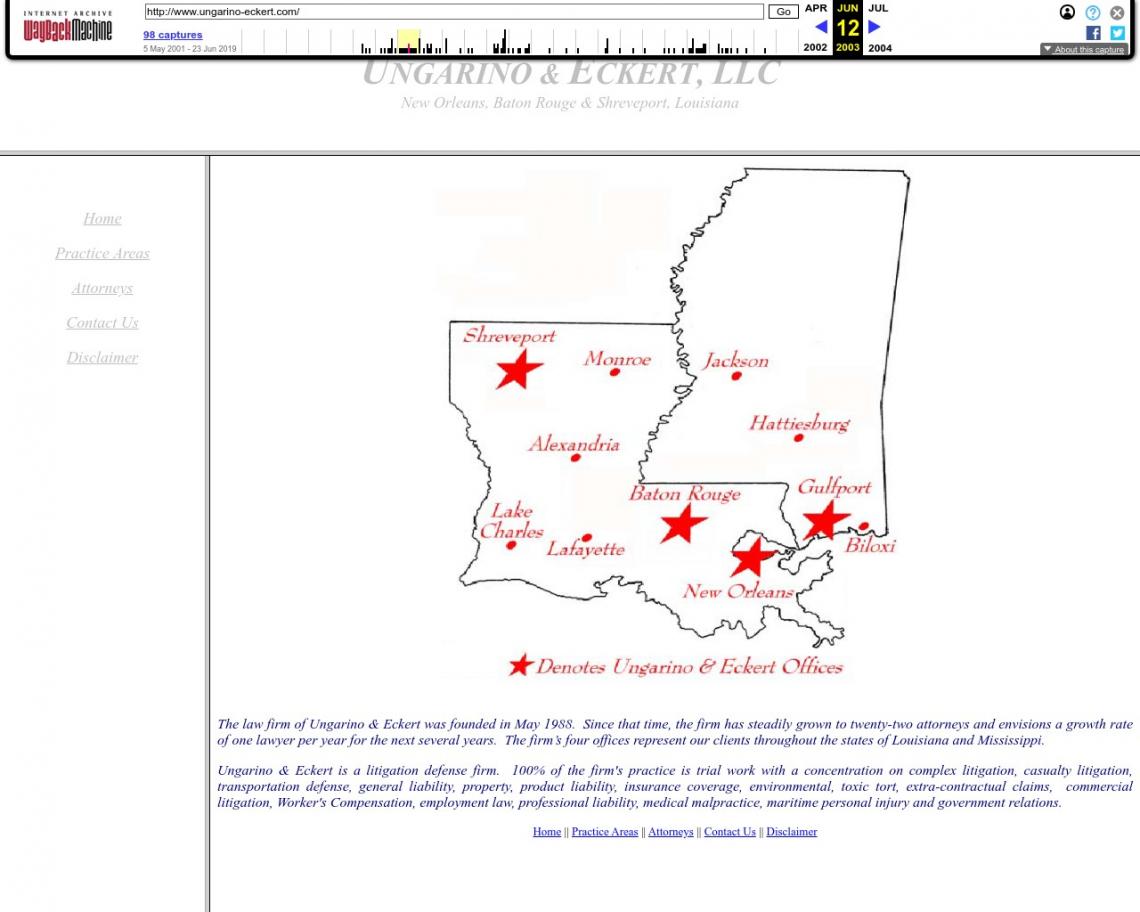The height and width of the screenshot is (912, 1140).
Task: Click the 'Denotes Ungarino & Eckert Offices' legend text
Action: click(x=689, y=667)
